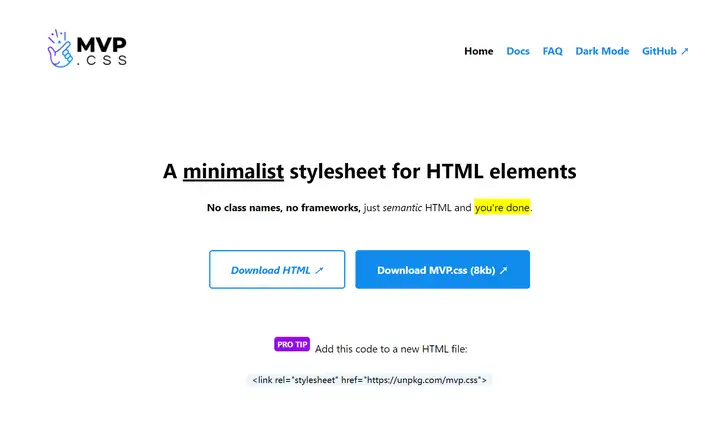The image size is (720, 428).
Task: Click the link rel stylesheet code snippet
Action: click(x=369, y=380)
